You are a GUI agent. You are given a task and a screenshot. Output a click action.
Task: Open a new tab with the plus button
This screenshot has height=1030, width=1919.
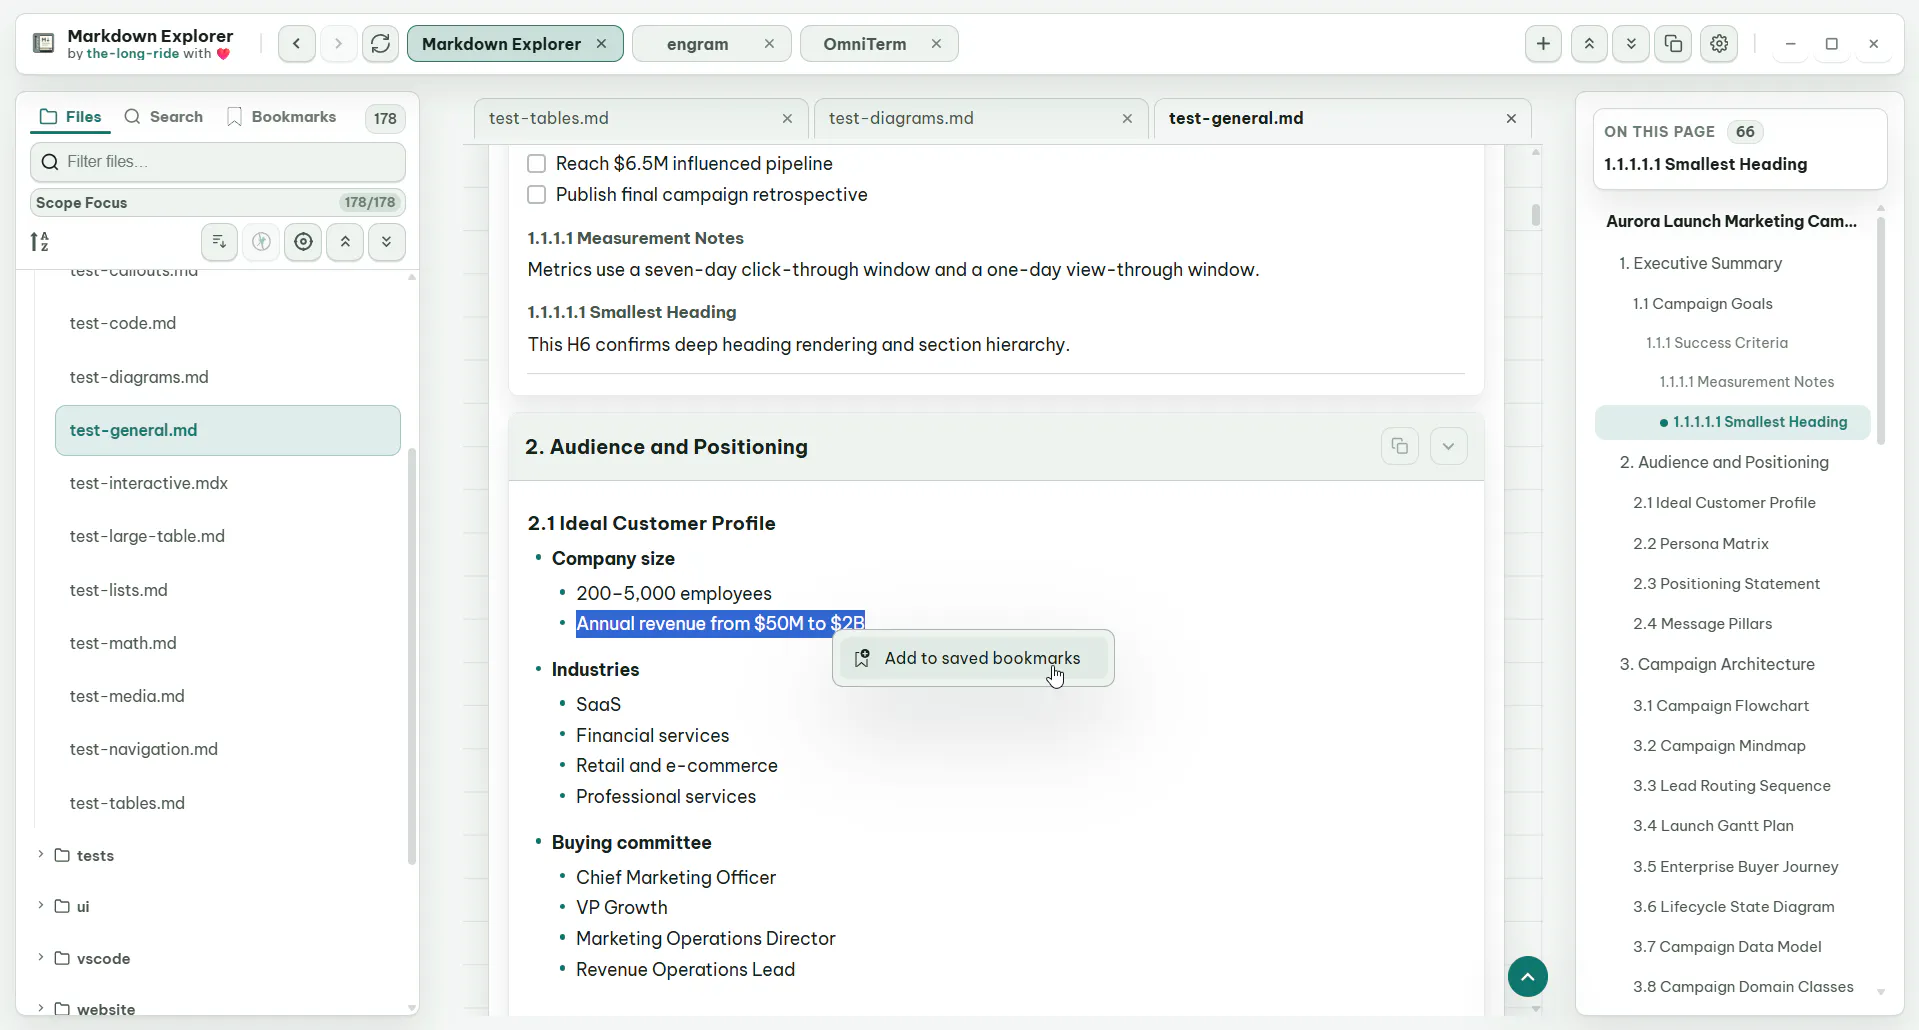[x=1543, y=44]
